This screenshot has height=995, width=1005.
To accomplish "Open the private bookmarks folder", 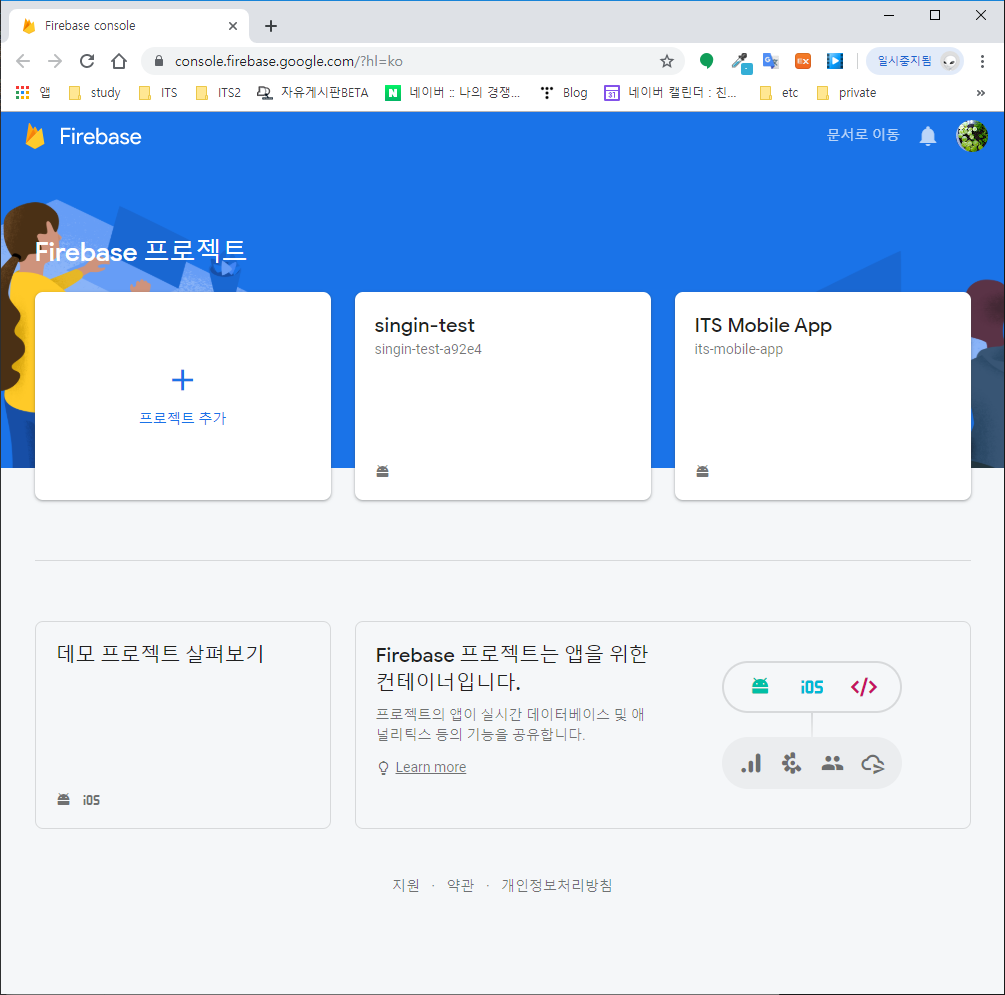I will [x=847, y=93].
